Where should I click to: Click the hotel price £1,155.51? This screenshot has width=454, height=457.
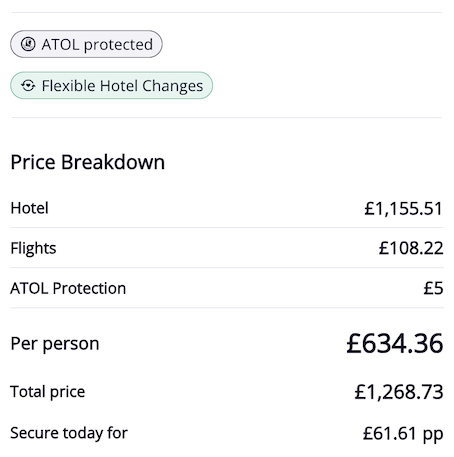(x=403, y=209)
